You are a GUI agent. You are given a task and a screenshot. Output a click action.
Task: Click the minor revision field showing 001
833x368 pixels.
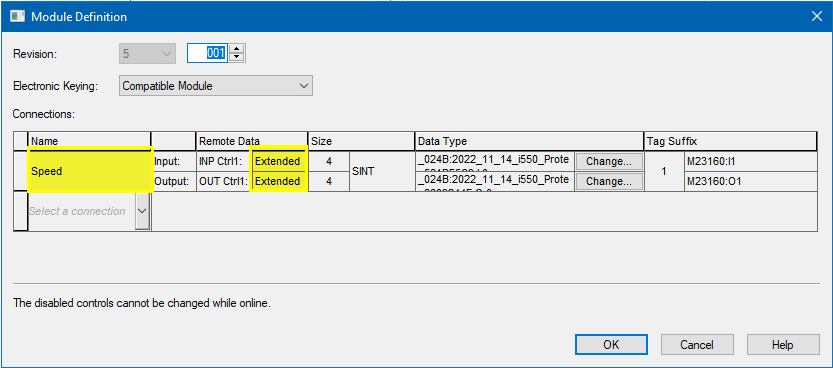pyautogui.click(x=208, y=53)
